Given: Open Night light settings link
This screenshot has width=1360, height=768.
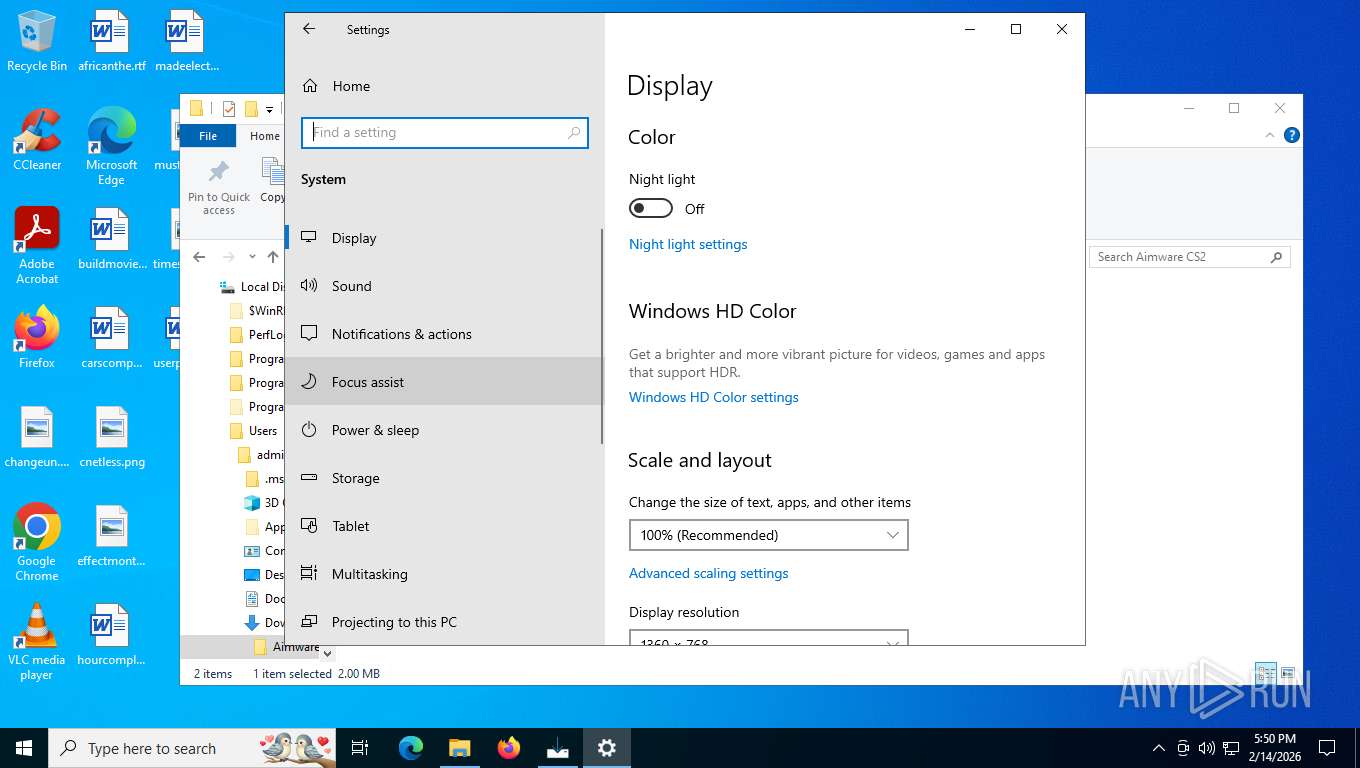Looking at the screenshot, I should (x=688, y=244).
